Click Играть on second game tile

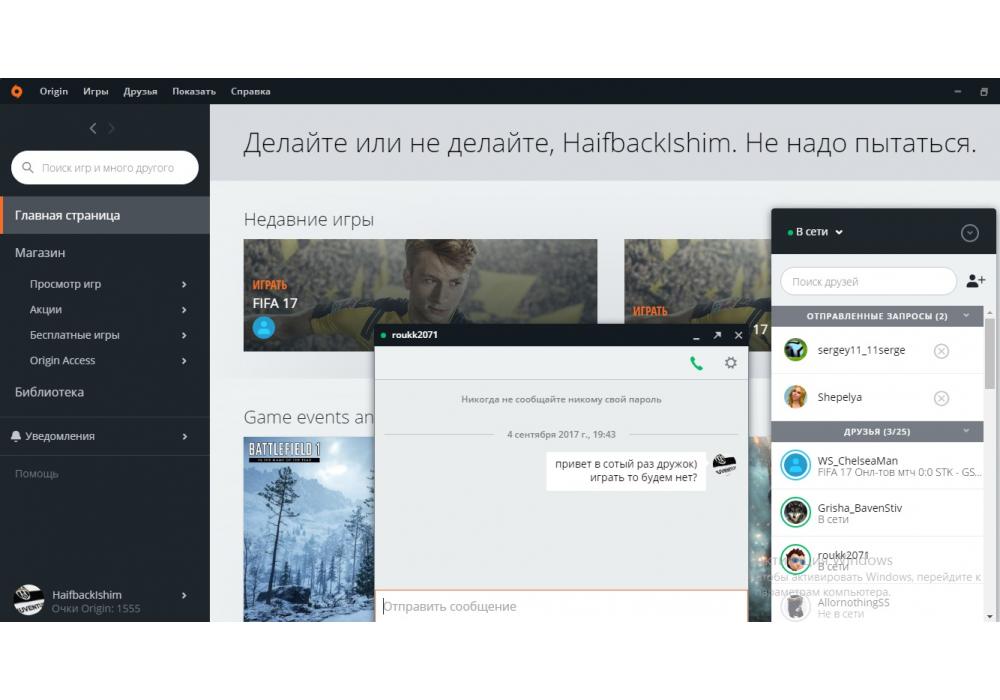650,311
